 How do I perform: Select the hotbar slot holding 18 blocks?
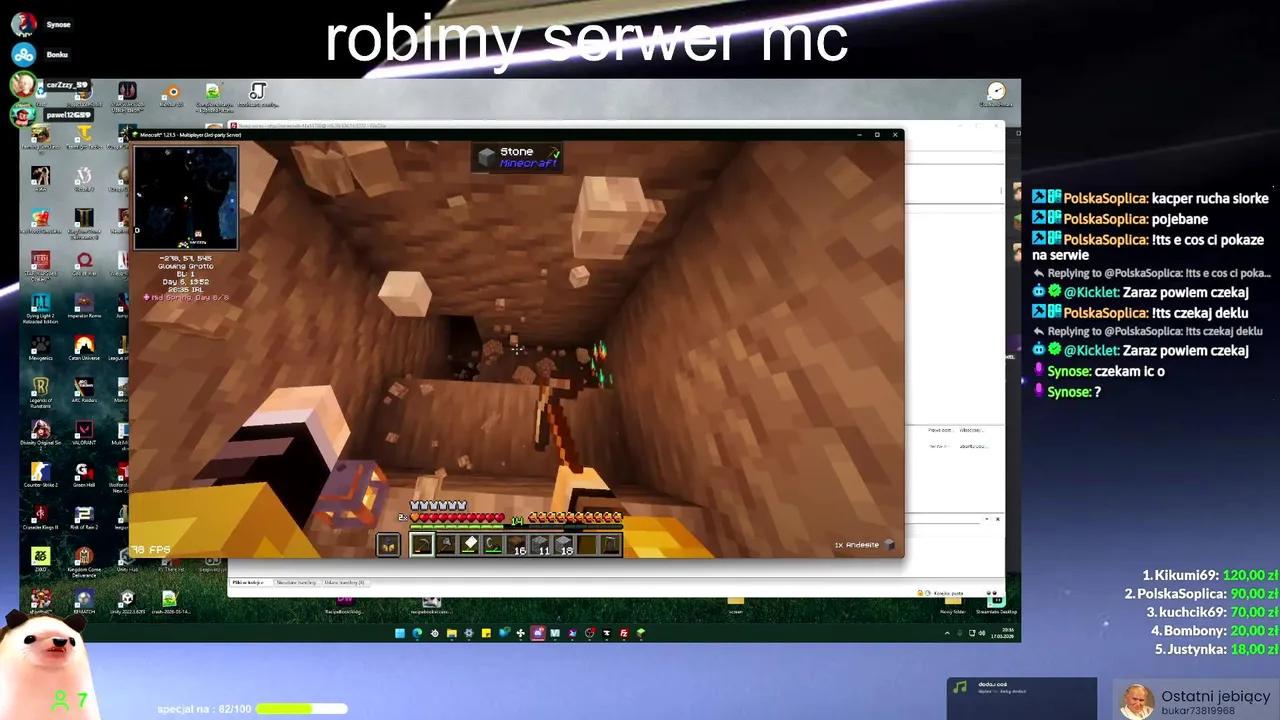pyautogui.click(x=565, y=545)
